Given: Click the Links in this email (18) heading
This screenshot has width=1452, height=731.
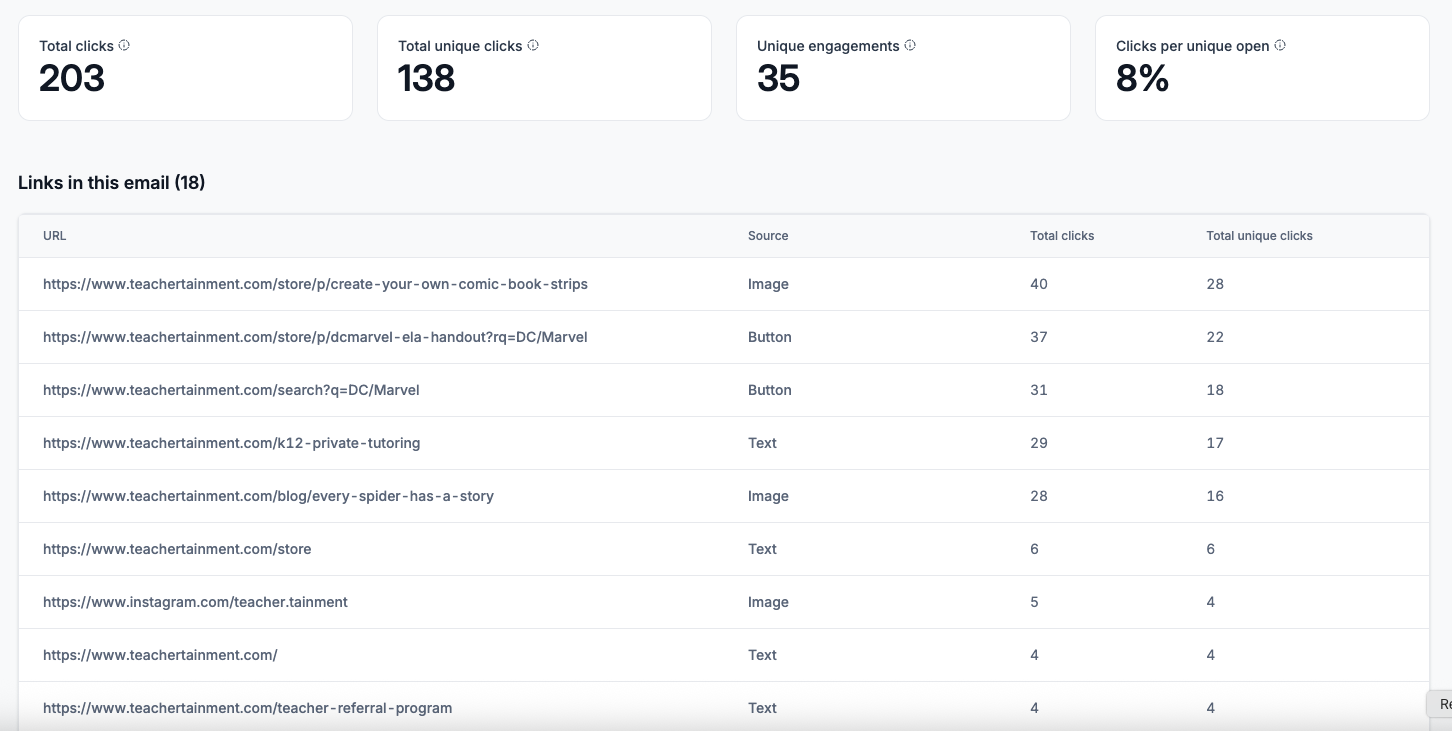Looking at the screenshot, I should (112, 183).
